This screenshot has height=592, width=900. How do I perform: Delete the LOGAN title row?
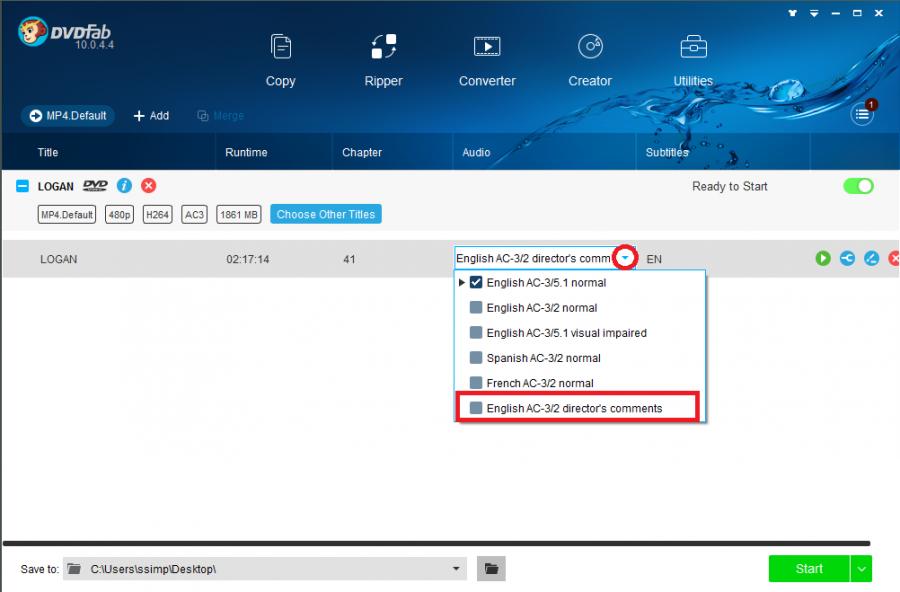[894, 258]
